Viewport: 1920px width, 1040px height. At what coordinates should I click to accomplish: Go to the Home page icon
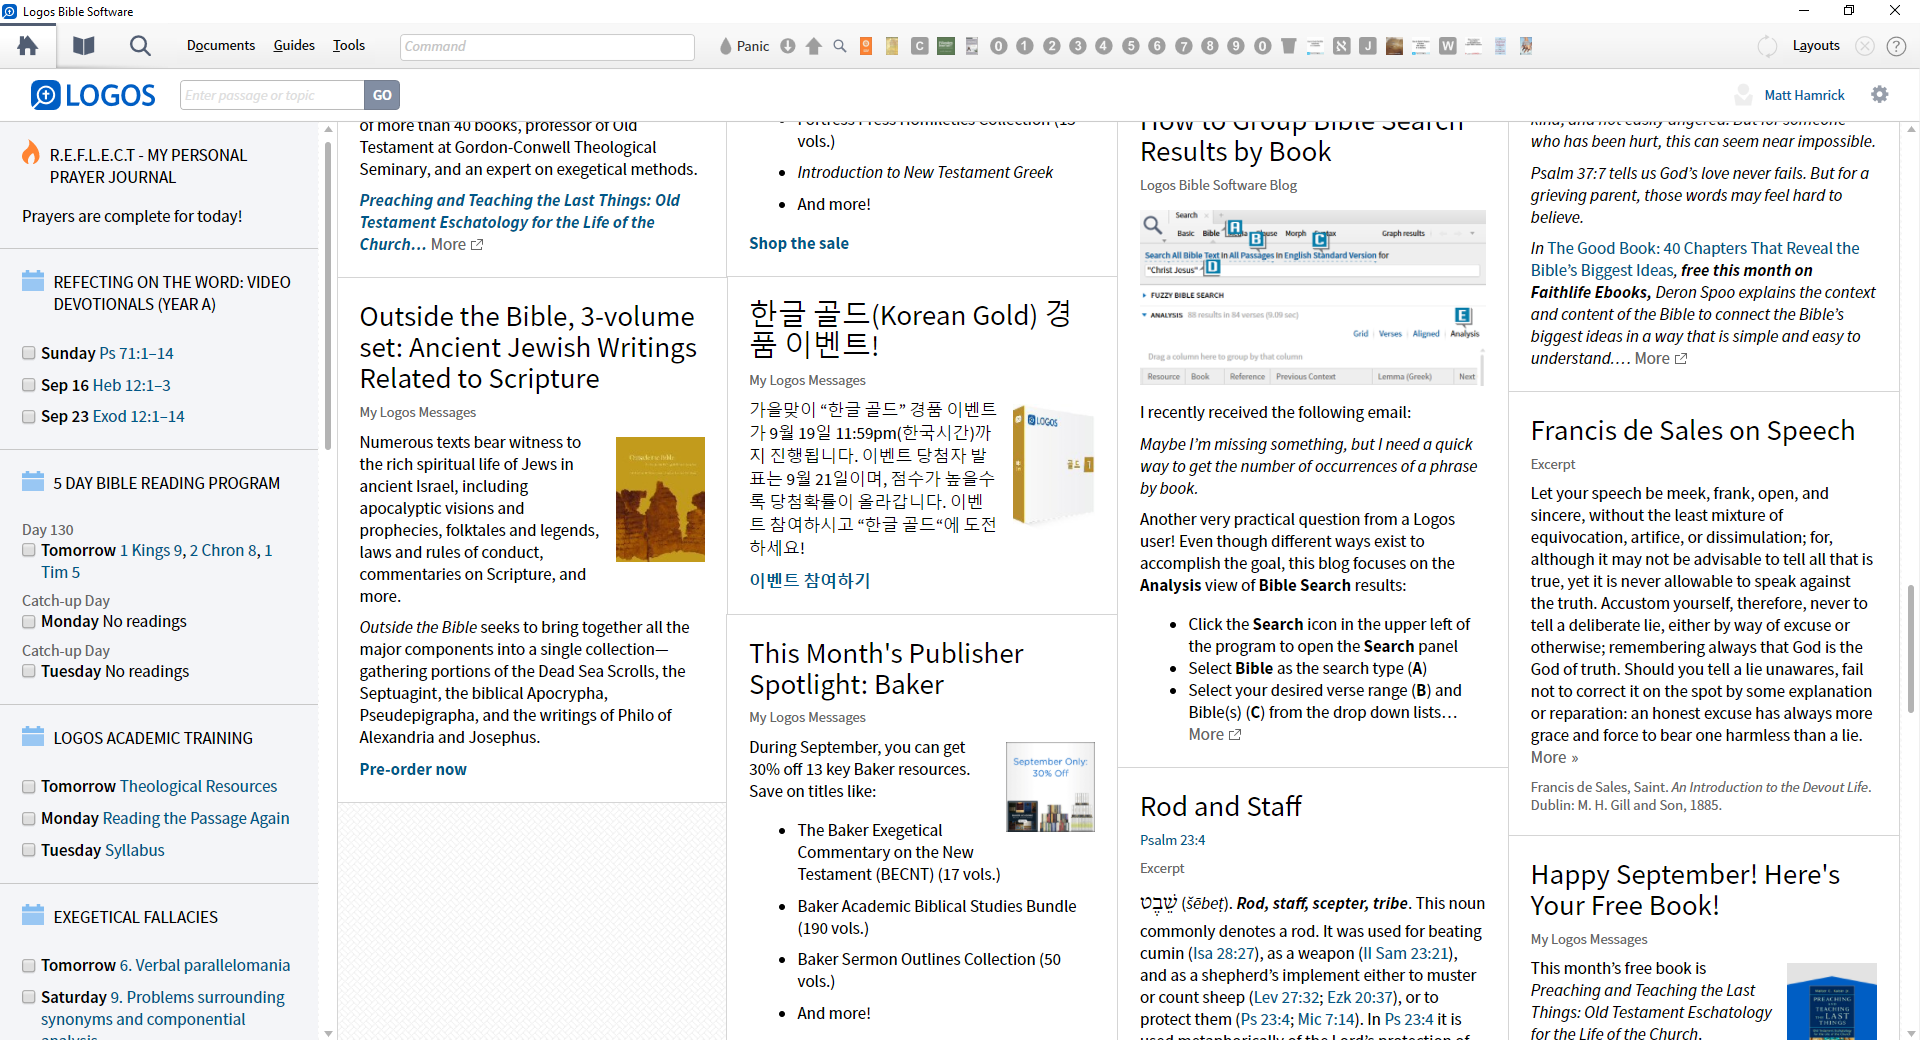(28, 46)
